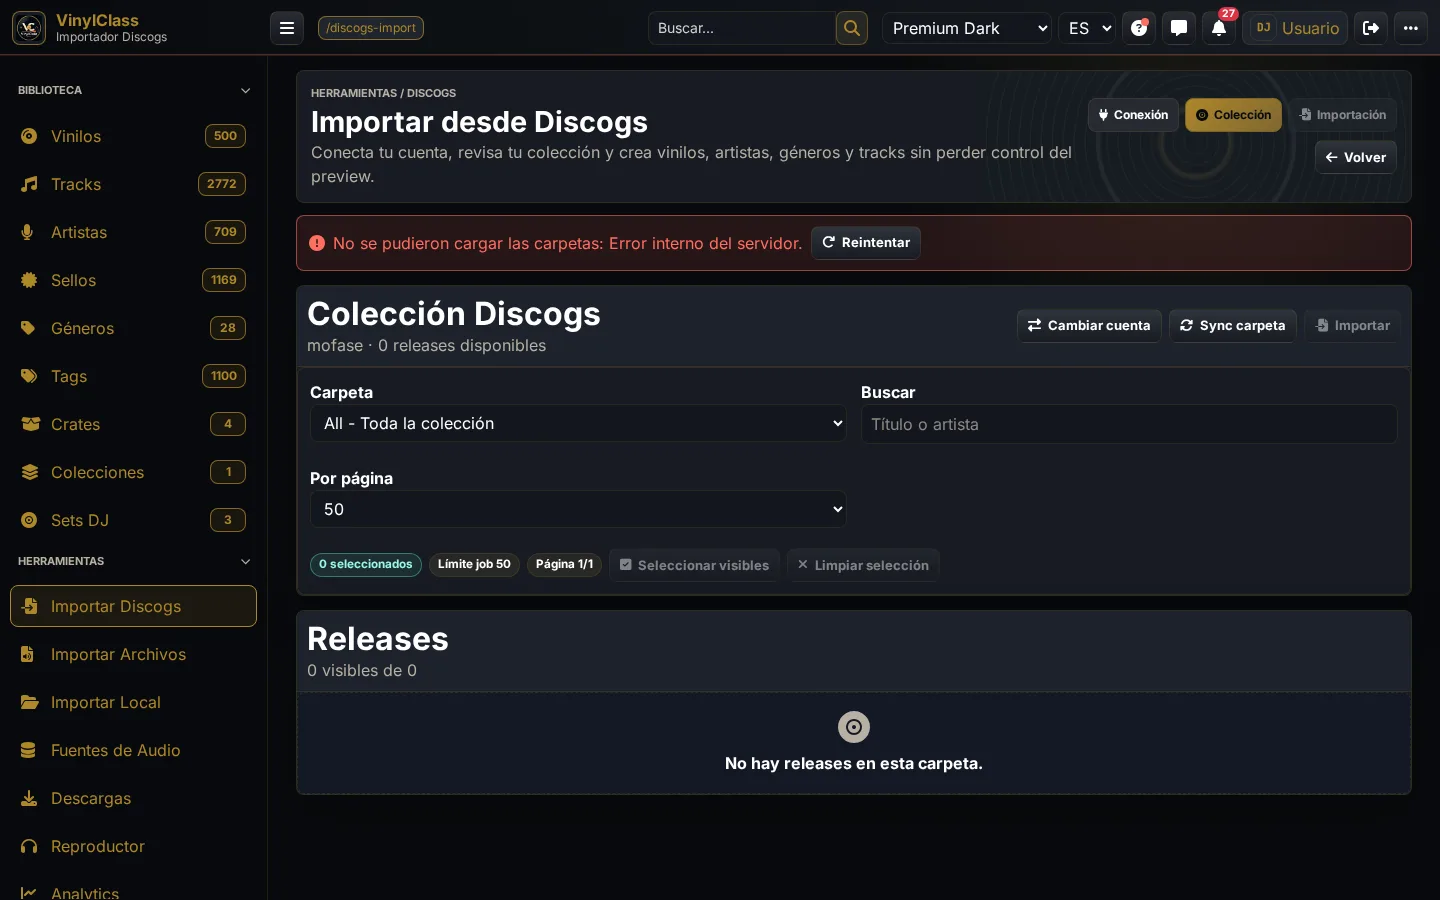This screenshot has height=900, width=1440.
Task: Click the Volver back button
Action: point(1355,157)
